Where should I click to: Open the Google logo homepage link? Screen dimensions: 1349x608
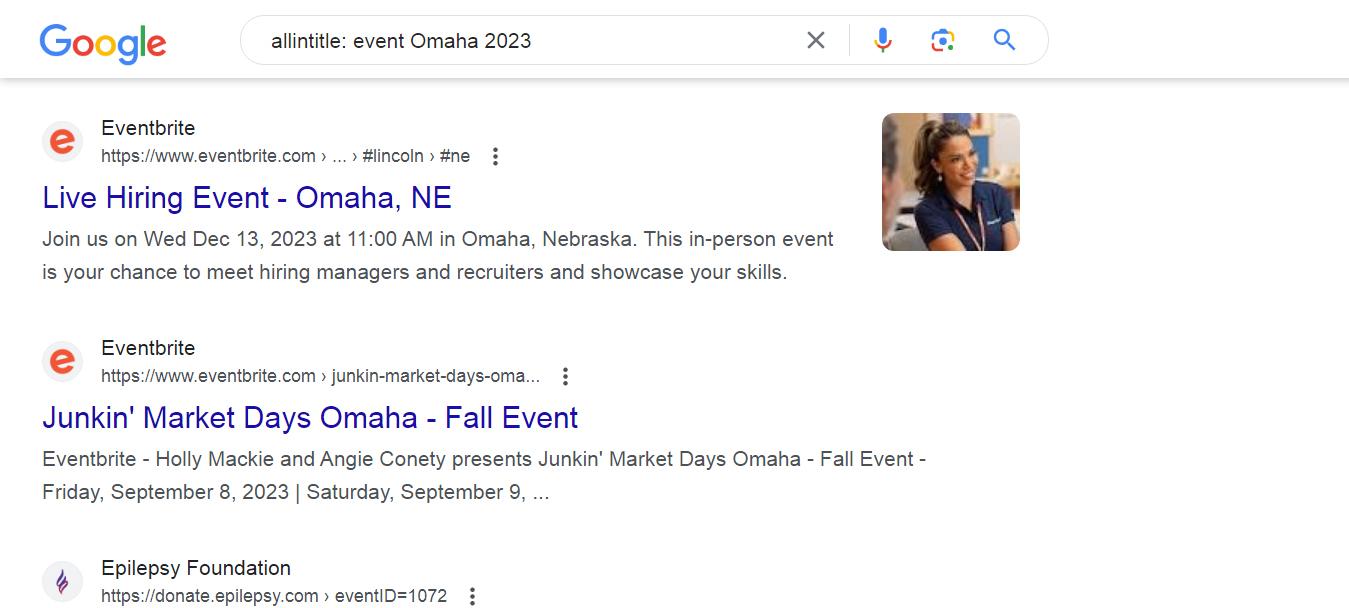(x=103, y=43)
